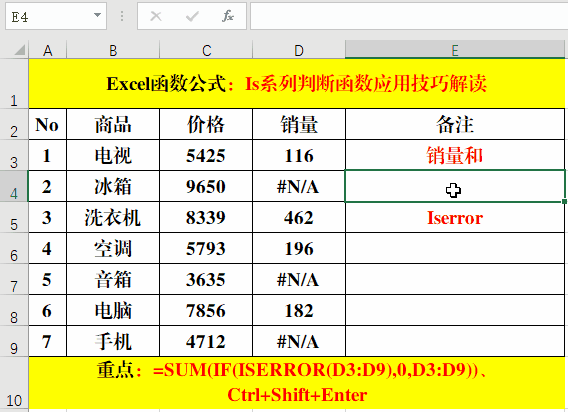Select row 10 header
Screen dimensions: 568x412
[x=14, y=383]
